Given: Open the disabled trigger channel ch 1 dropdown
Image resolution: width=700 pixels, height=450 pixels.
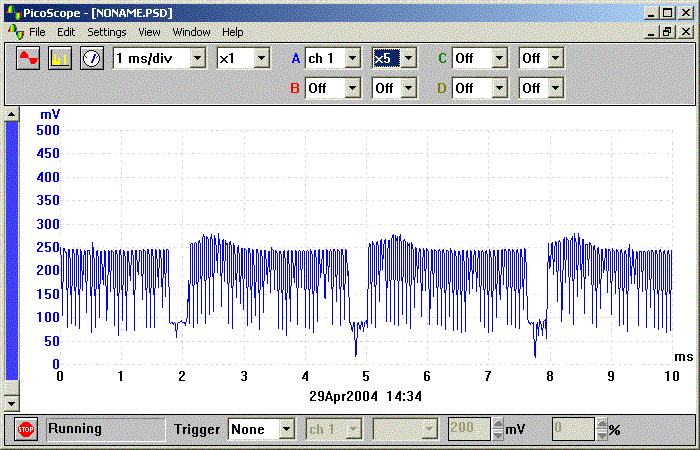Looking at the screenshot, I should (353, 429).
